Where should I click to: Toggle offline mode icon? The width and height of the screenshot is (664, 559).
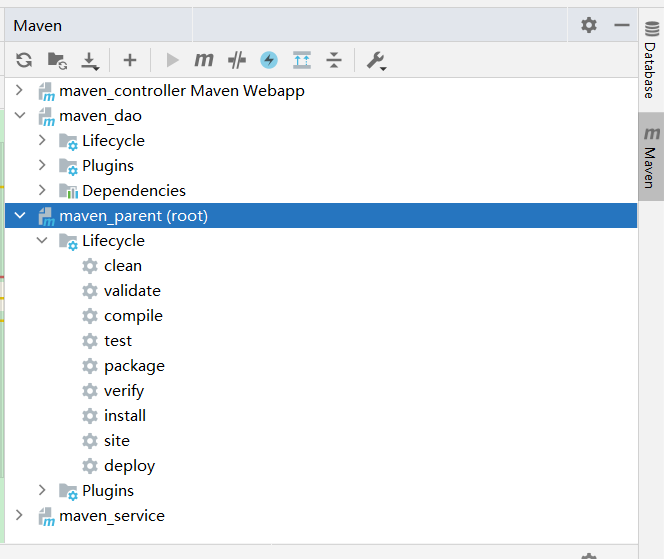pos(237,60)
